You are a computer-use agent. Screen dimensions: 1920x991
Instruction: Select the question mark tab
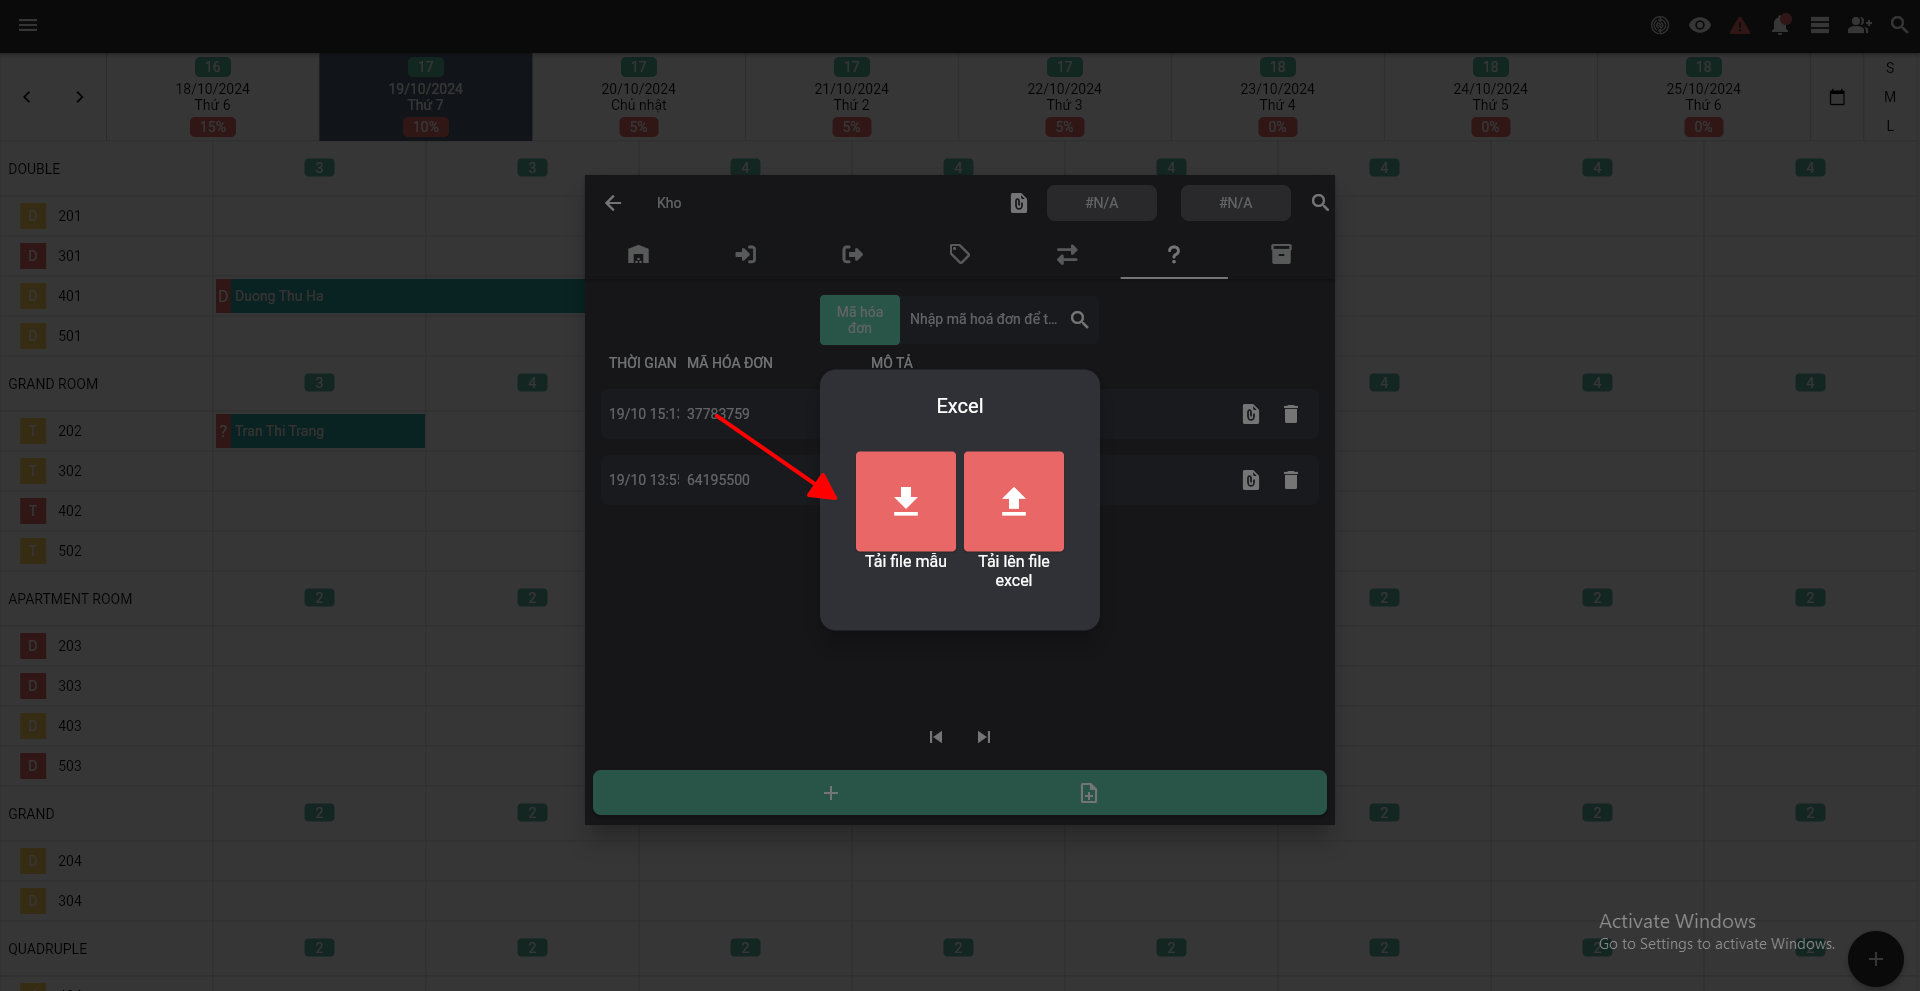pos(1174,254)
